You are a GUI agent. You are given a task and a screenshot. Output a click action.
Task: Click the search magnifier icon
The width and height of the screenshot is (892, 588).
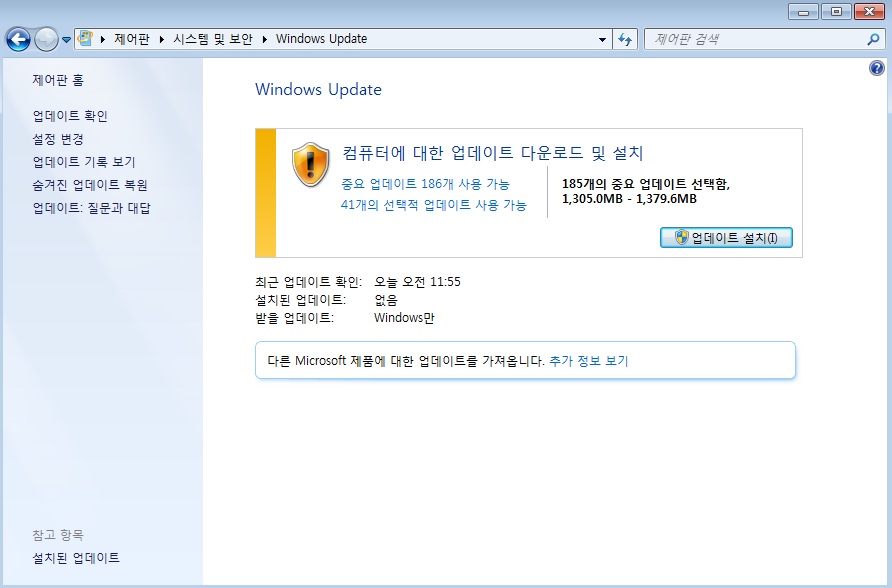[873, 39]
